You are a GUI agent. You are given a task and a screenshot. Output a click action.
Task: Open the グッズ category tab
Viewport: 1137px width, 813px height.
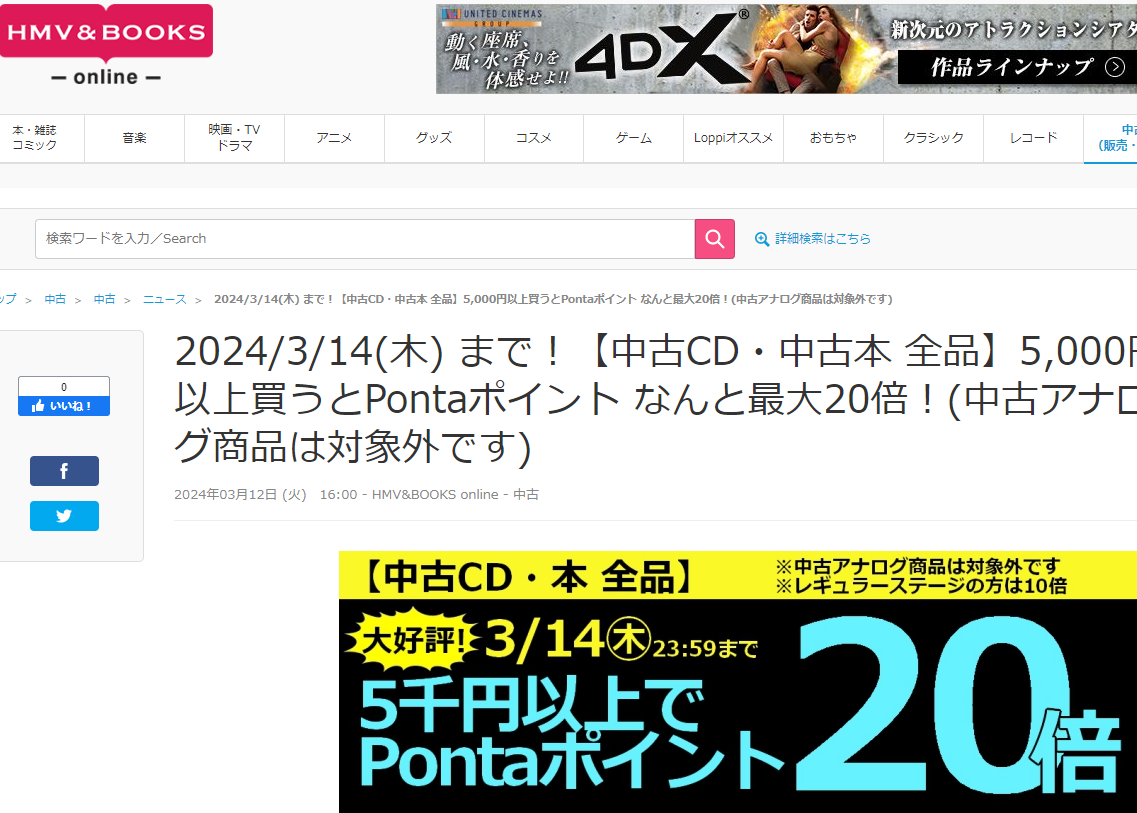coord(434,138)
